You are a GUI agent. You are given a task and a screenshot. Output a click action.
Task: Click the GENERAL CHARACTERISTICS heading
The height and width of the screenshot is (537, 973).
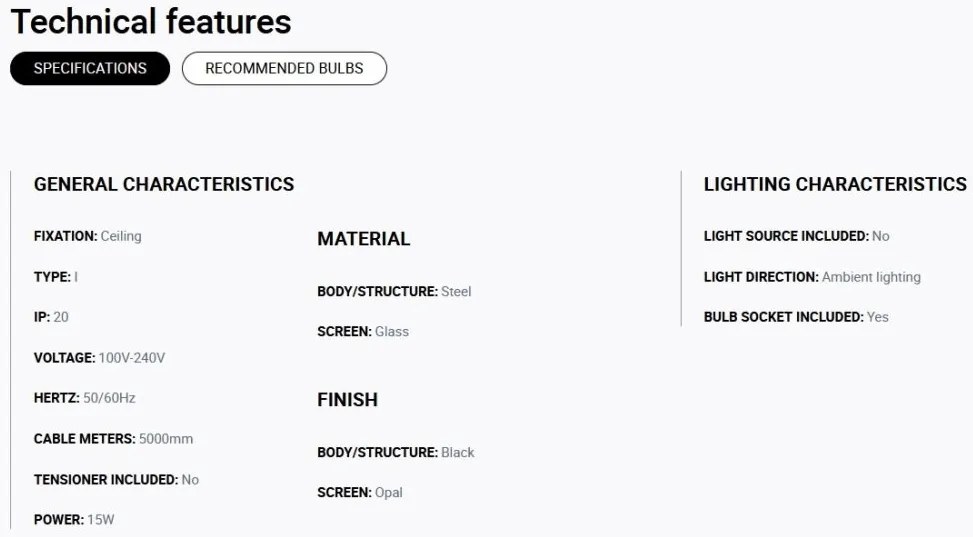pyautogui.click(x=164, y=184)
